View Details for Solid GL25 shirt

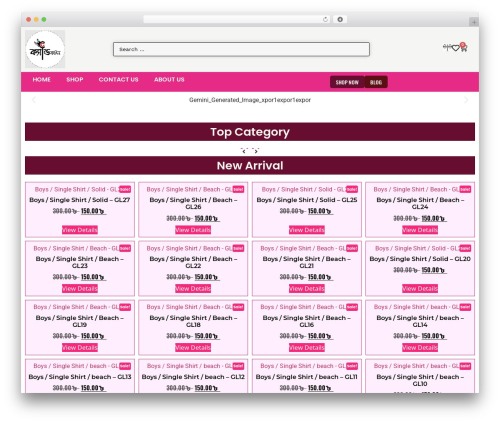click(307, 230)
